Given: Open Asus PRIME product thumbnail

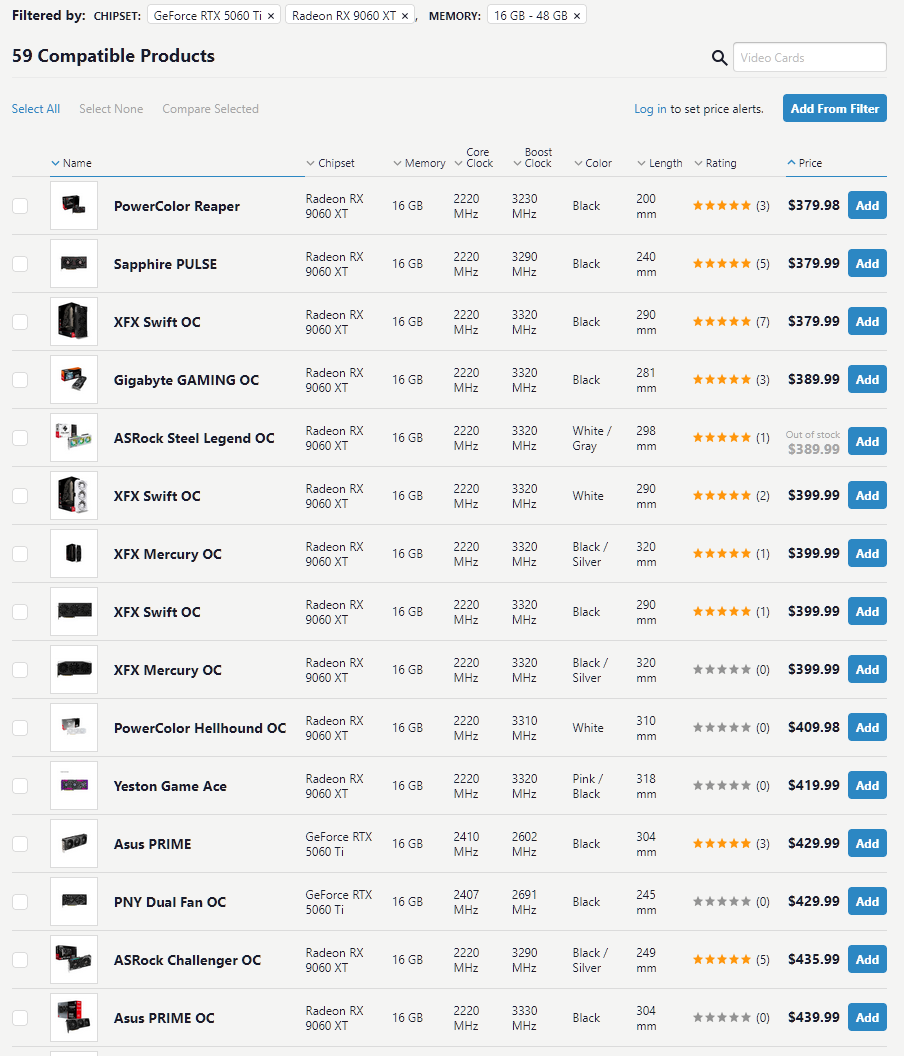Looking at the screenshot, I should pyautogui.click(x=74, y=843).
